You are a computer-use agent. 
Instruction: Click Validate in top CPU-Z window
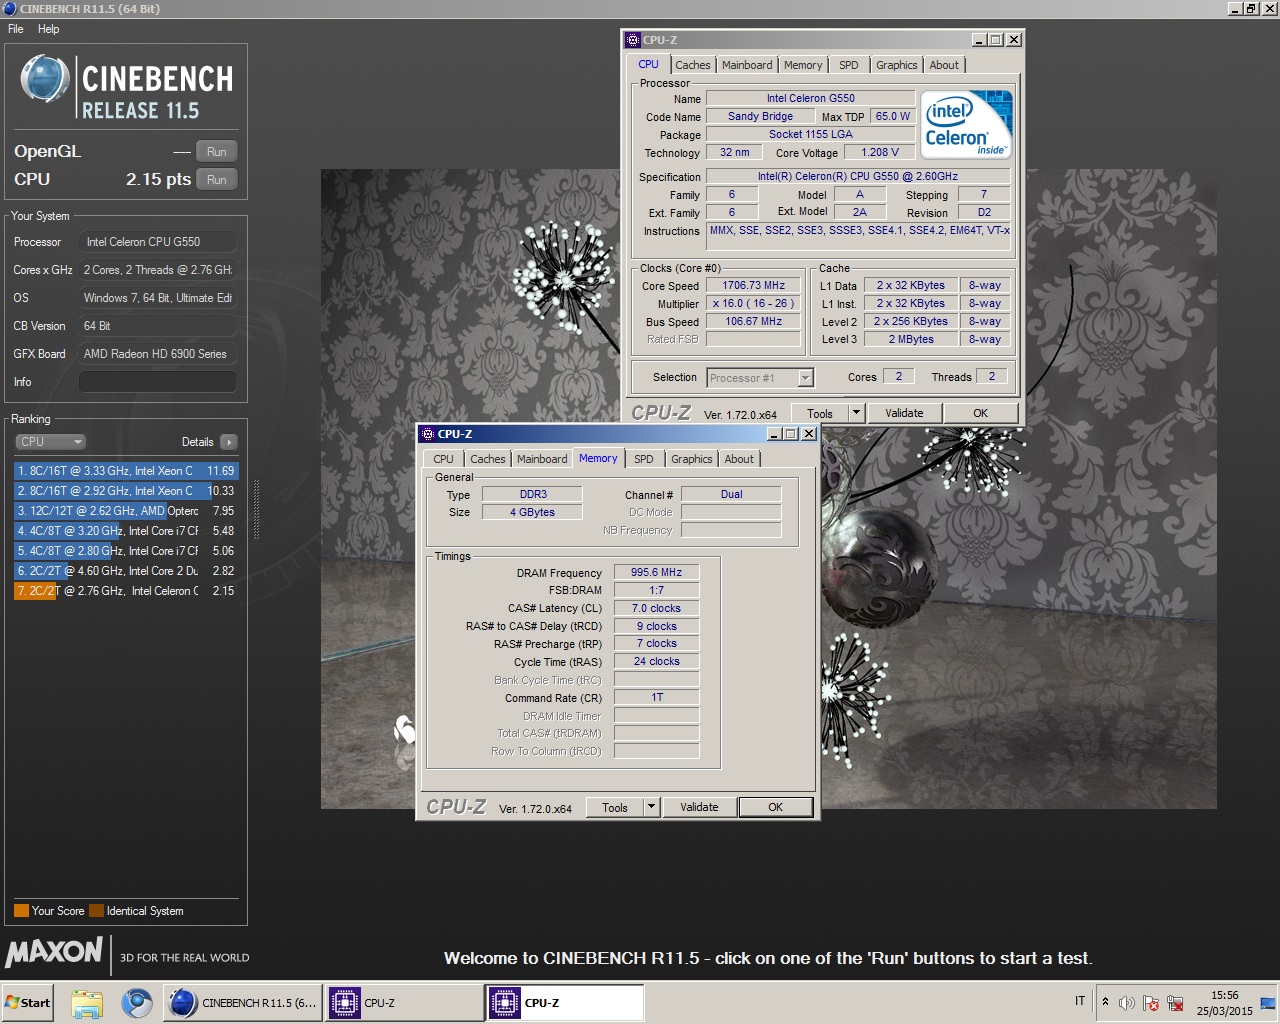click(904, 413)
